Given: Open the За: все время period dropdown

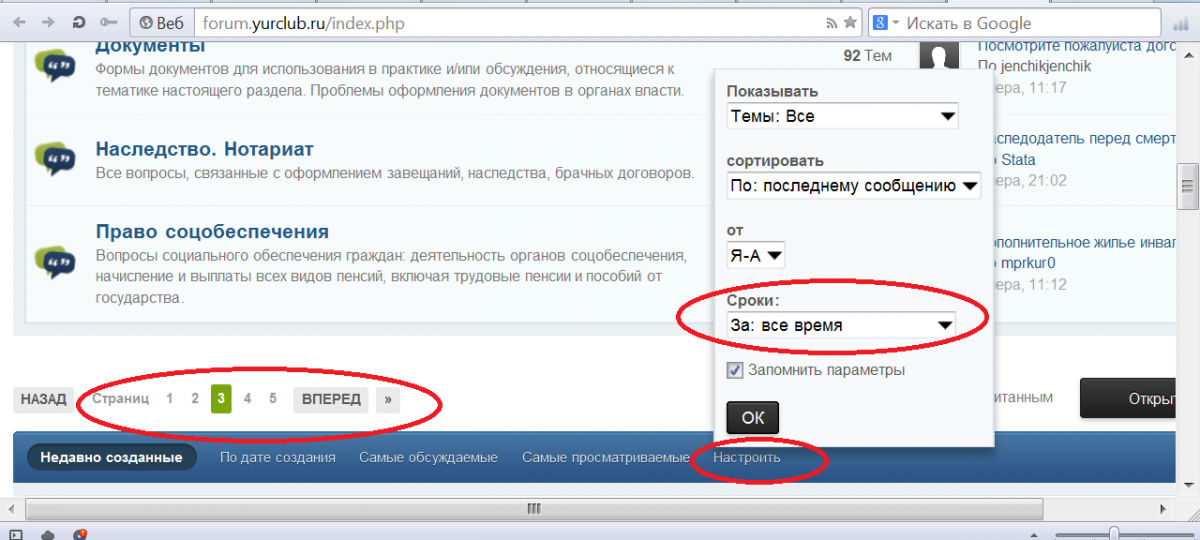Looking at the screenshot, I should tap(840, 325).
